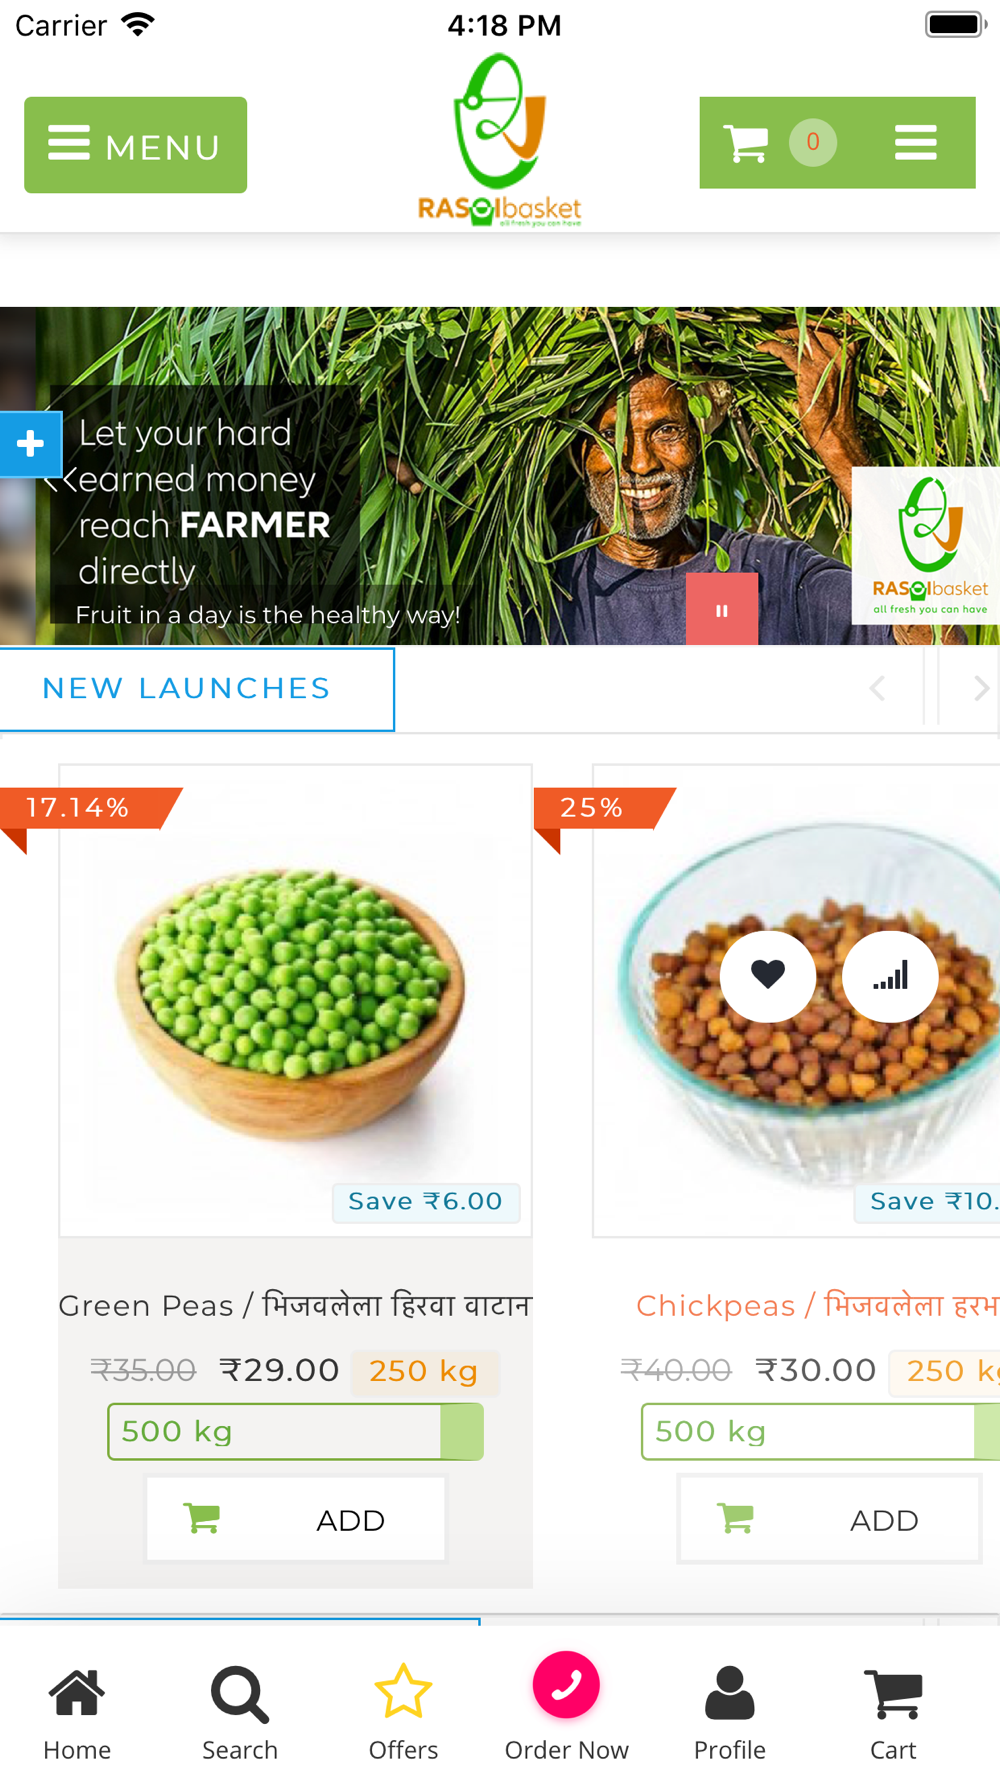The height and width of the screenshot is (1778, 1000).
Task: Add Green Peas to cart
Action: pyautogui.click(x=296, y=1519)
